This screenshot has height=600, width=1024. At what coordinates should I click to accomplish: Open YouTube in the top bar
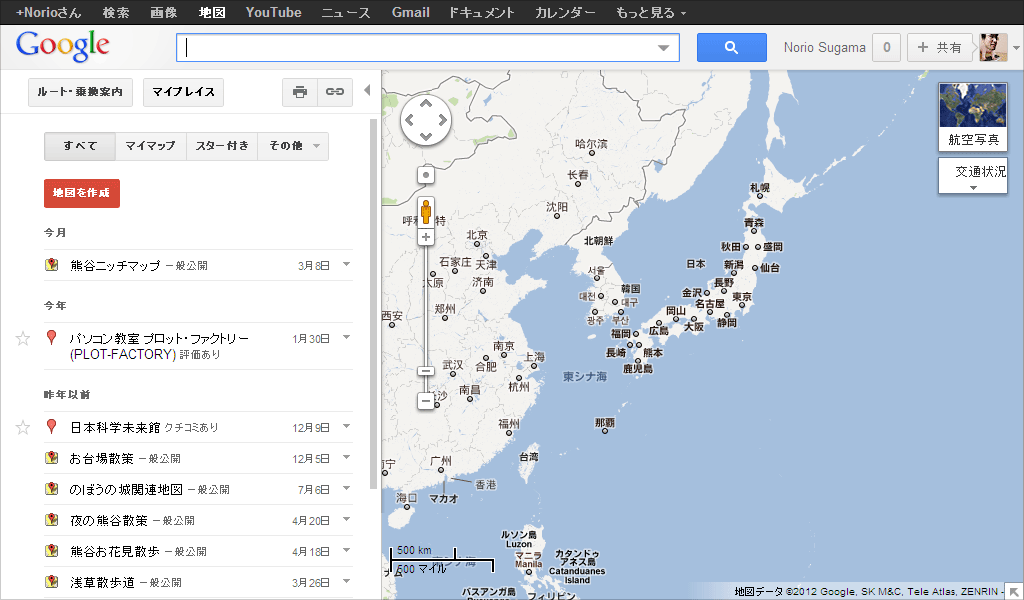click(x=274, y=12)
